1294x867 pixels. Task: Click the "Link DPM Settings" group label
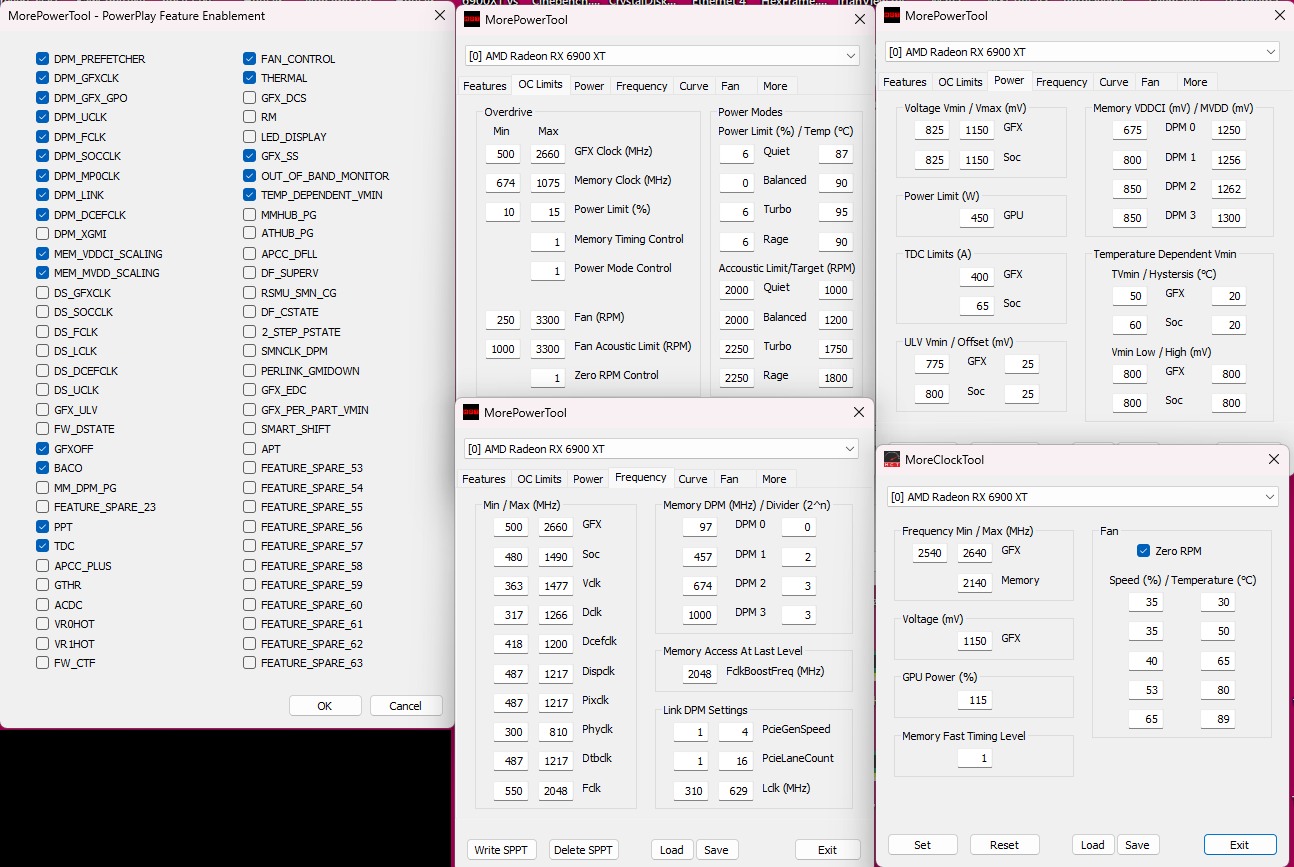(x=705, y=710)
